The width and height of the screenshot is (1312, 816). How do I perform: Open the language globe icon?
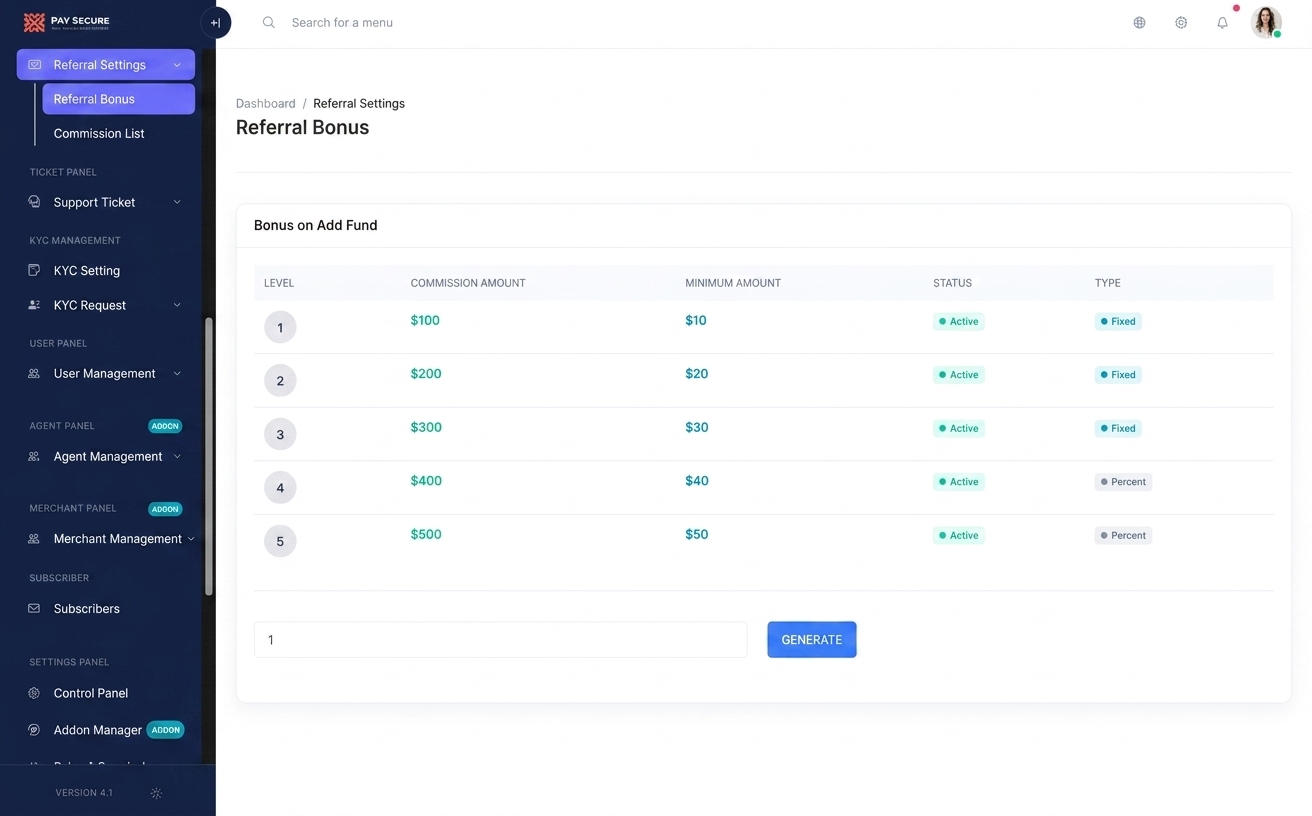(1139, 22)
